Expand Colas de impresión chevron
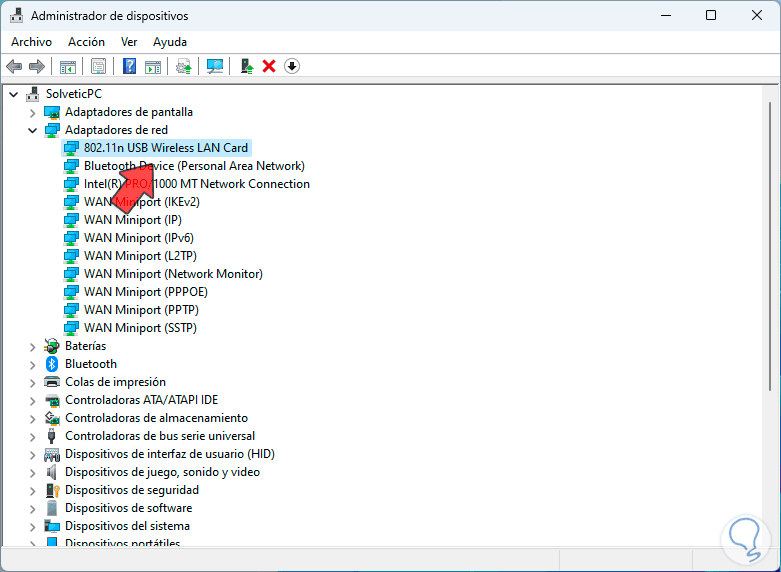 coord(33,382)
